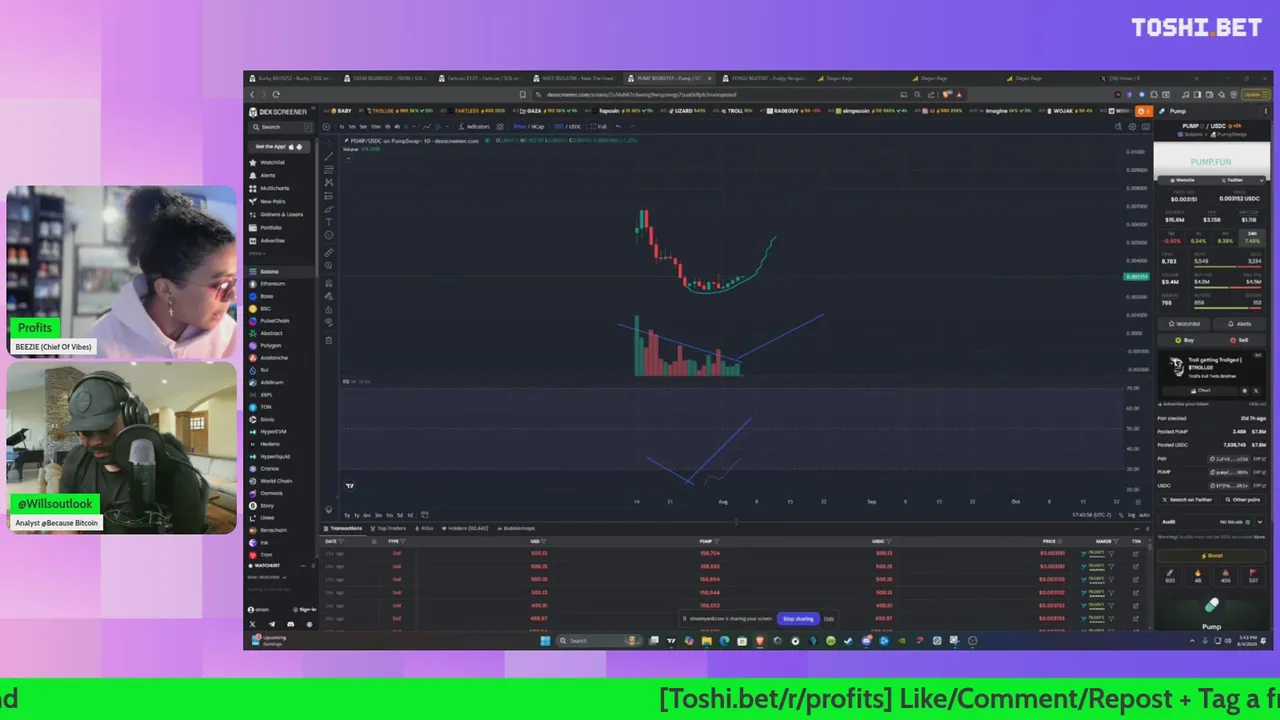The height and width of the screenshot is (720, 1280).
Task: Select the 15m timeframe
Action: click(x=376, y=127)
